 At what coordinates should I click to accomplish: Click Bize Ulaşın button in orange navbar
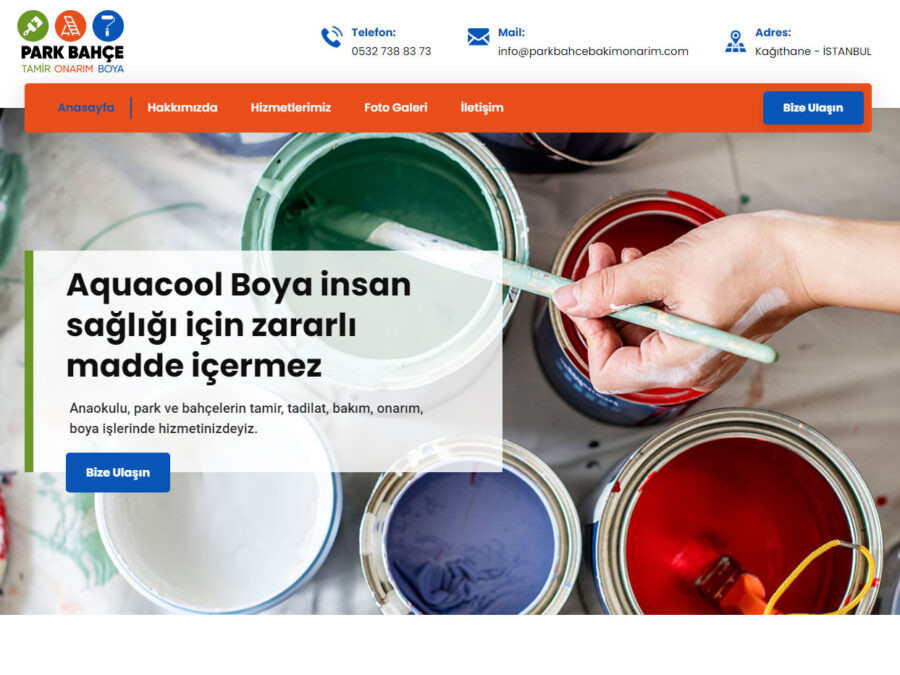[813, 107]
